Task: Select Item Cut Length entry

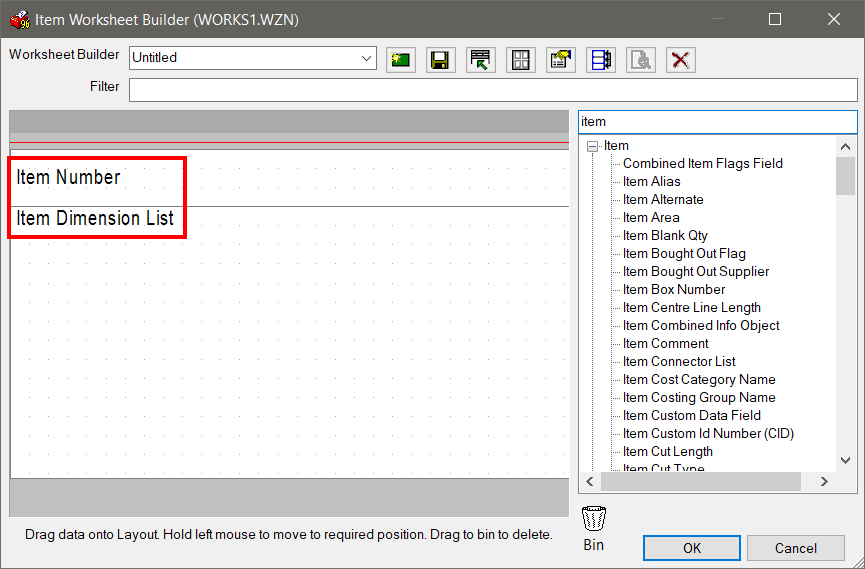Action: point(668,451)
